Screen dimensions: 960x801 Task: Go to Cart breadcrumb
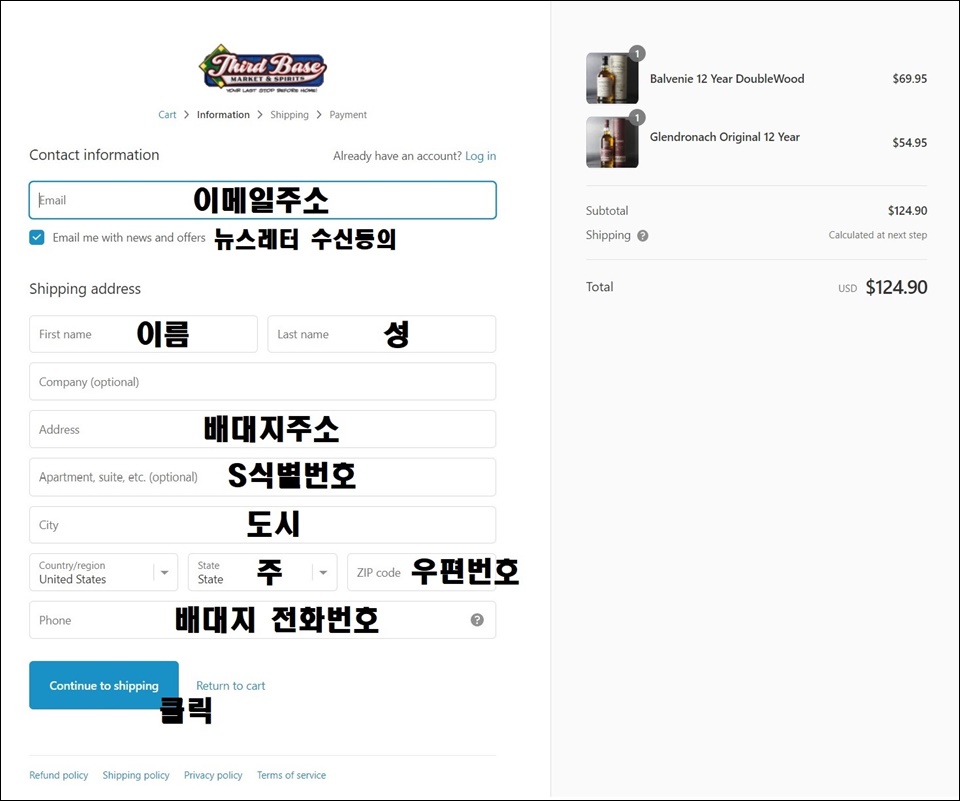click(x=167, y=115)
